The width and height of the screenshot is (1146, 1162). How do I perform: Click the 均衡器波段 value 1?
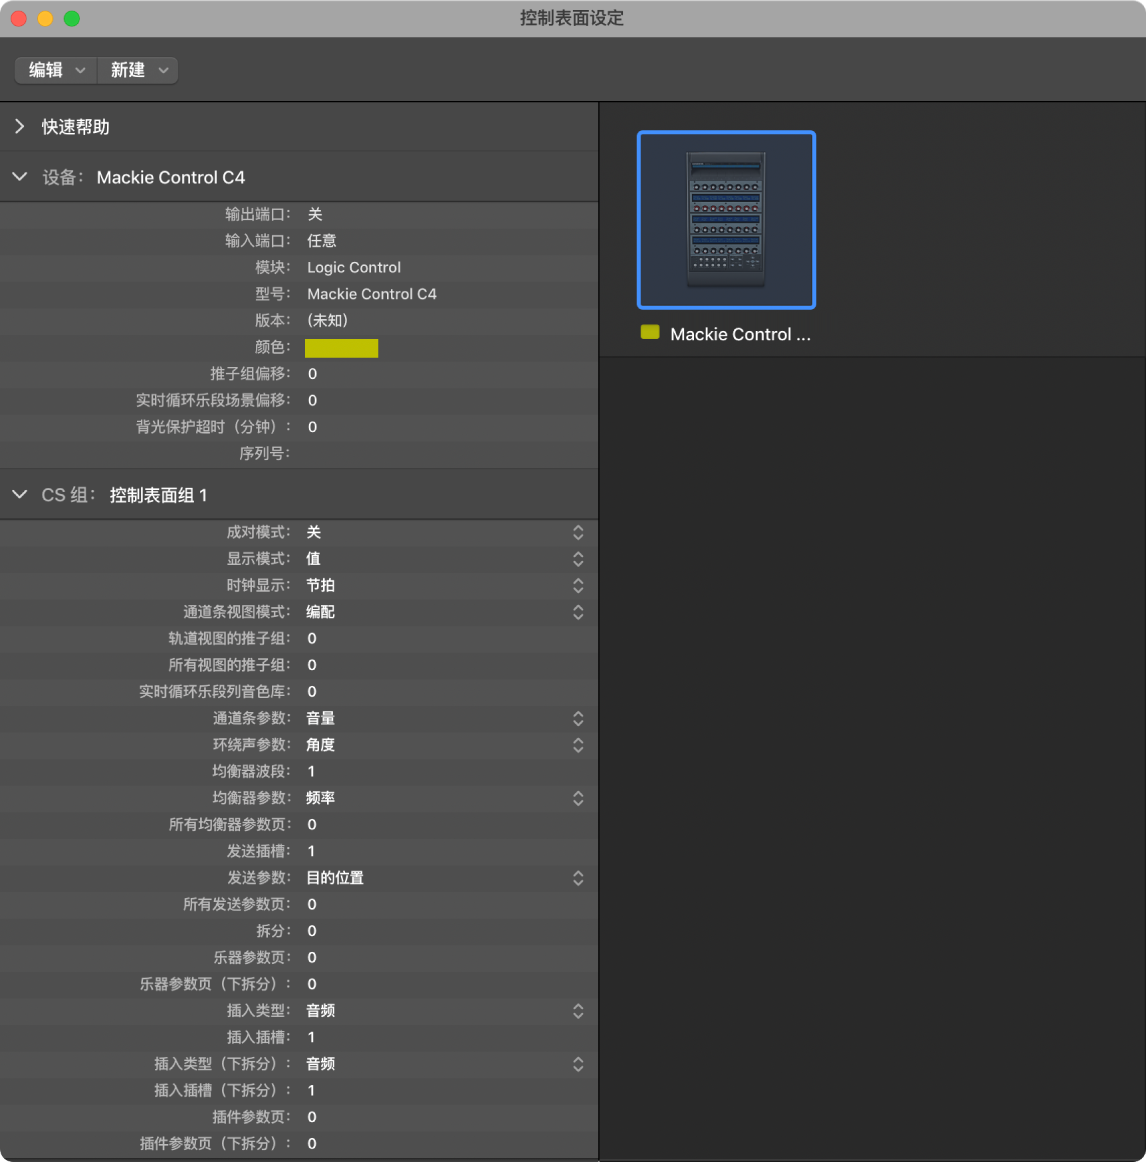pos(311,771)
